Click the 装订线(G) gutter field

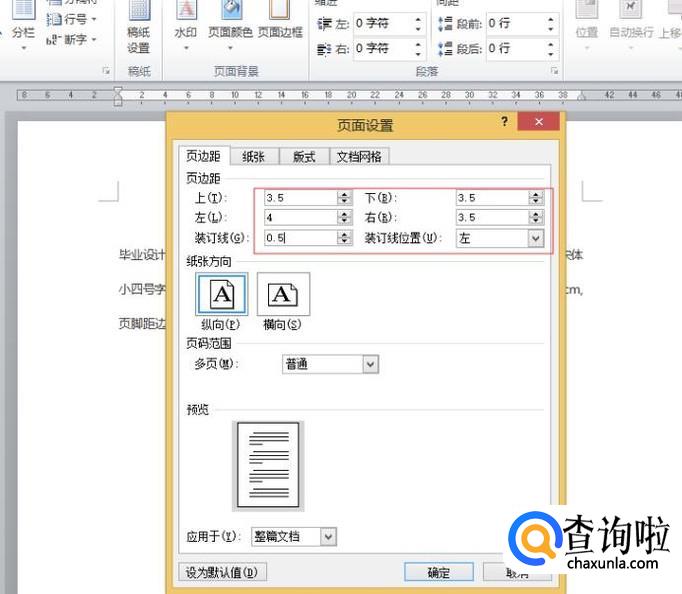pyautogui.click(x=301, y=238)
